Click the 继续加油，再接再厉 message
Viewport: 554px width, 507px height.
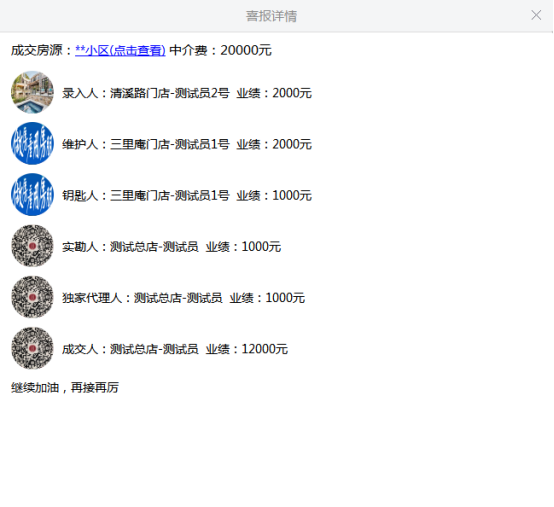coord(65,388)
